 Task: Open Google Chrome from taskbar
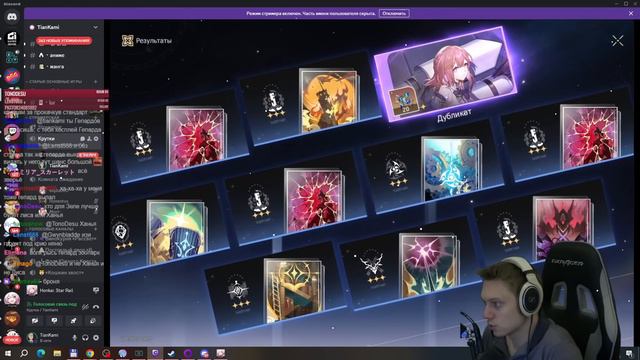90,353
